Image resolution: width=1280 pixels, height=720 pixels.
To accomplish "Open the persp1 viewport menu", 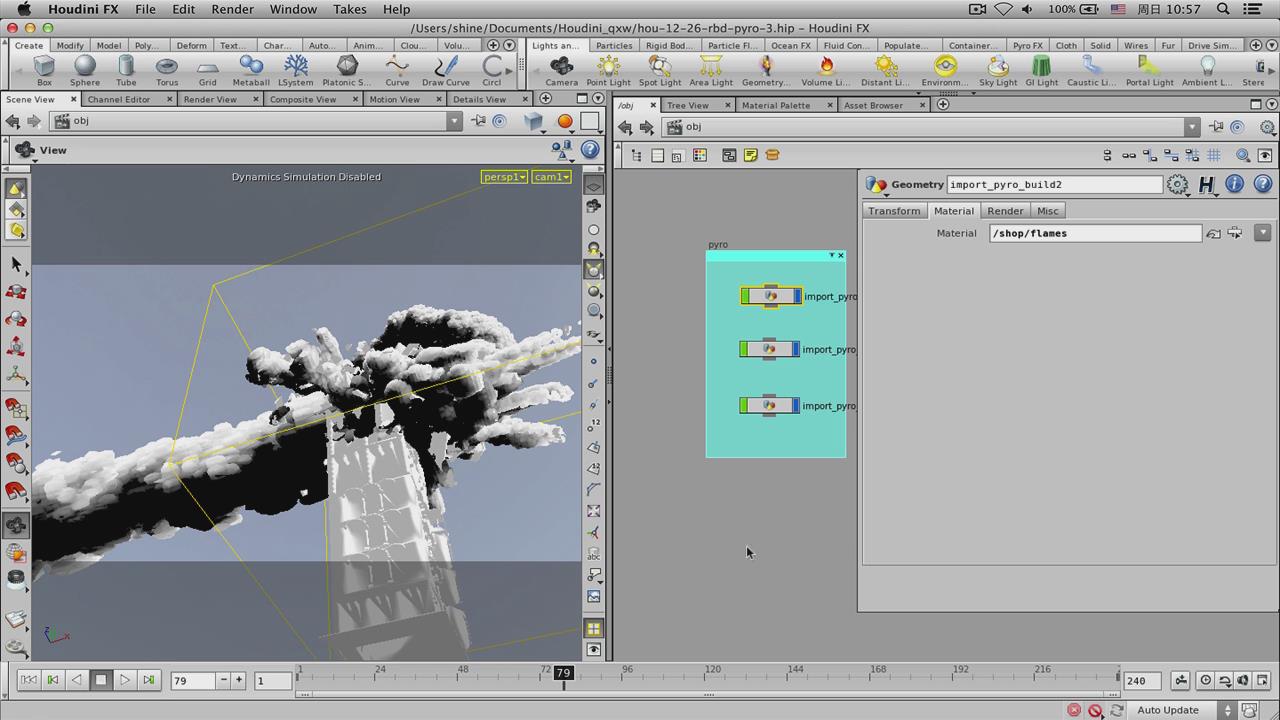I will (503, 177).
